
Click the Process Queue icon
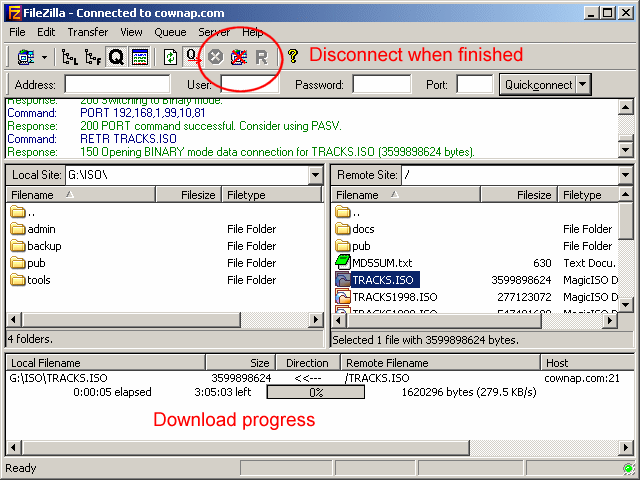tap(193, 57)
